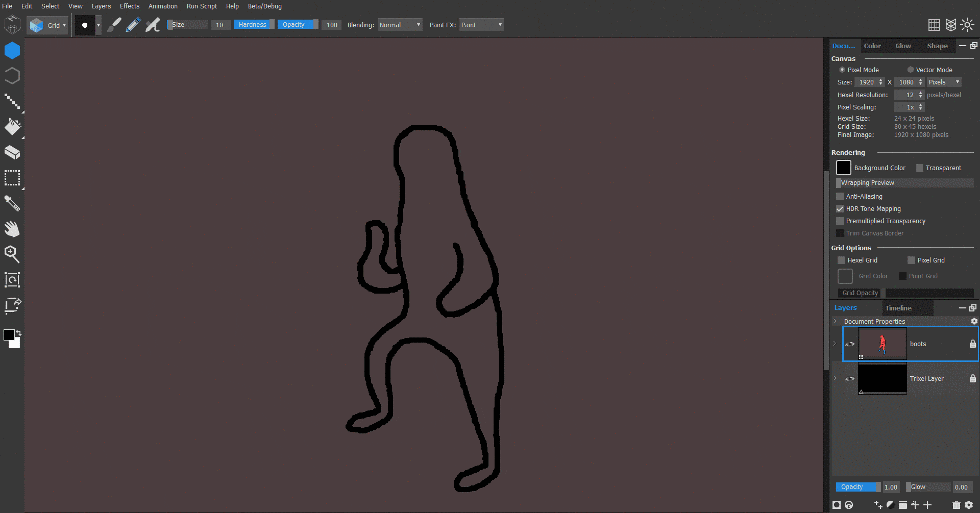Select the Vector Mode radio button

909,69
